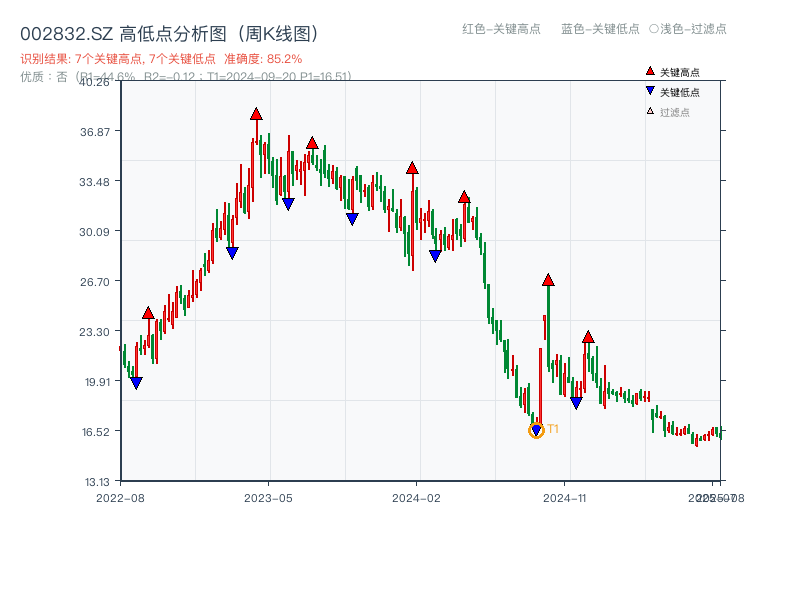Select the red key-high triangle at the chart's highest peak
800x600 pixels.
click(256, 114)
